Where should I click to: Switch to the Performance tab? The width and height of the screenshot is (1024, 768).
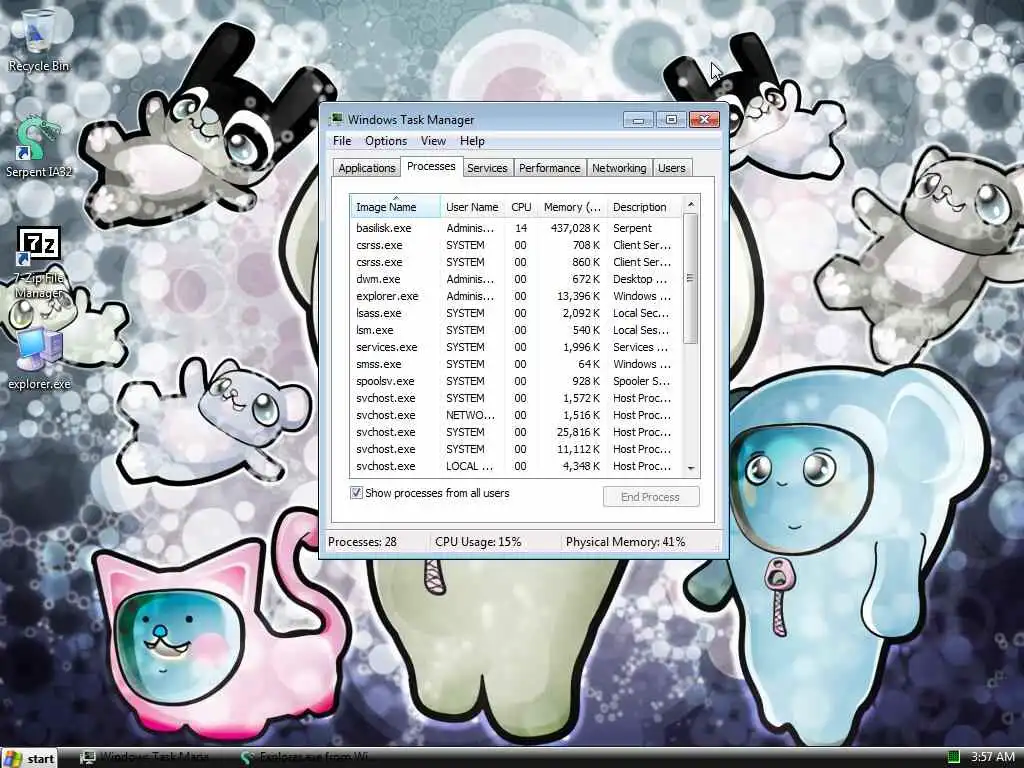pos(549,168)
